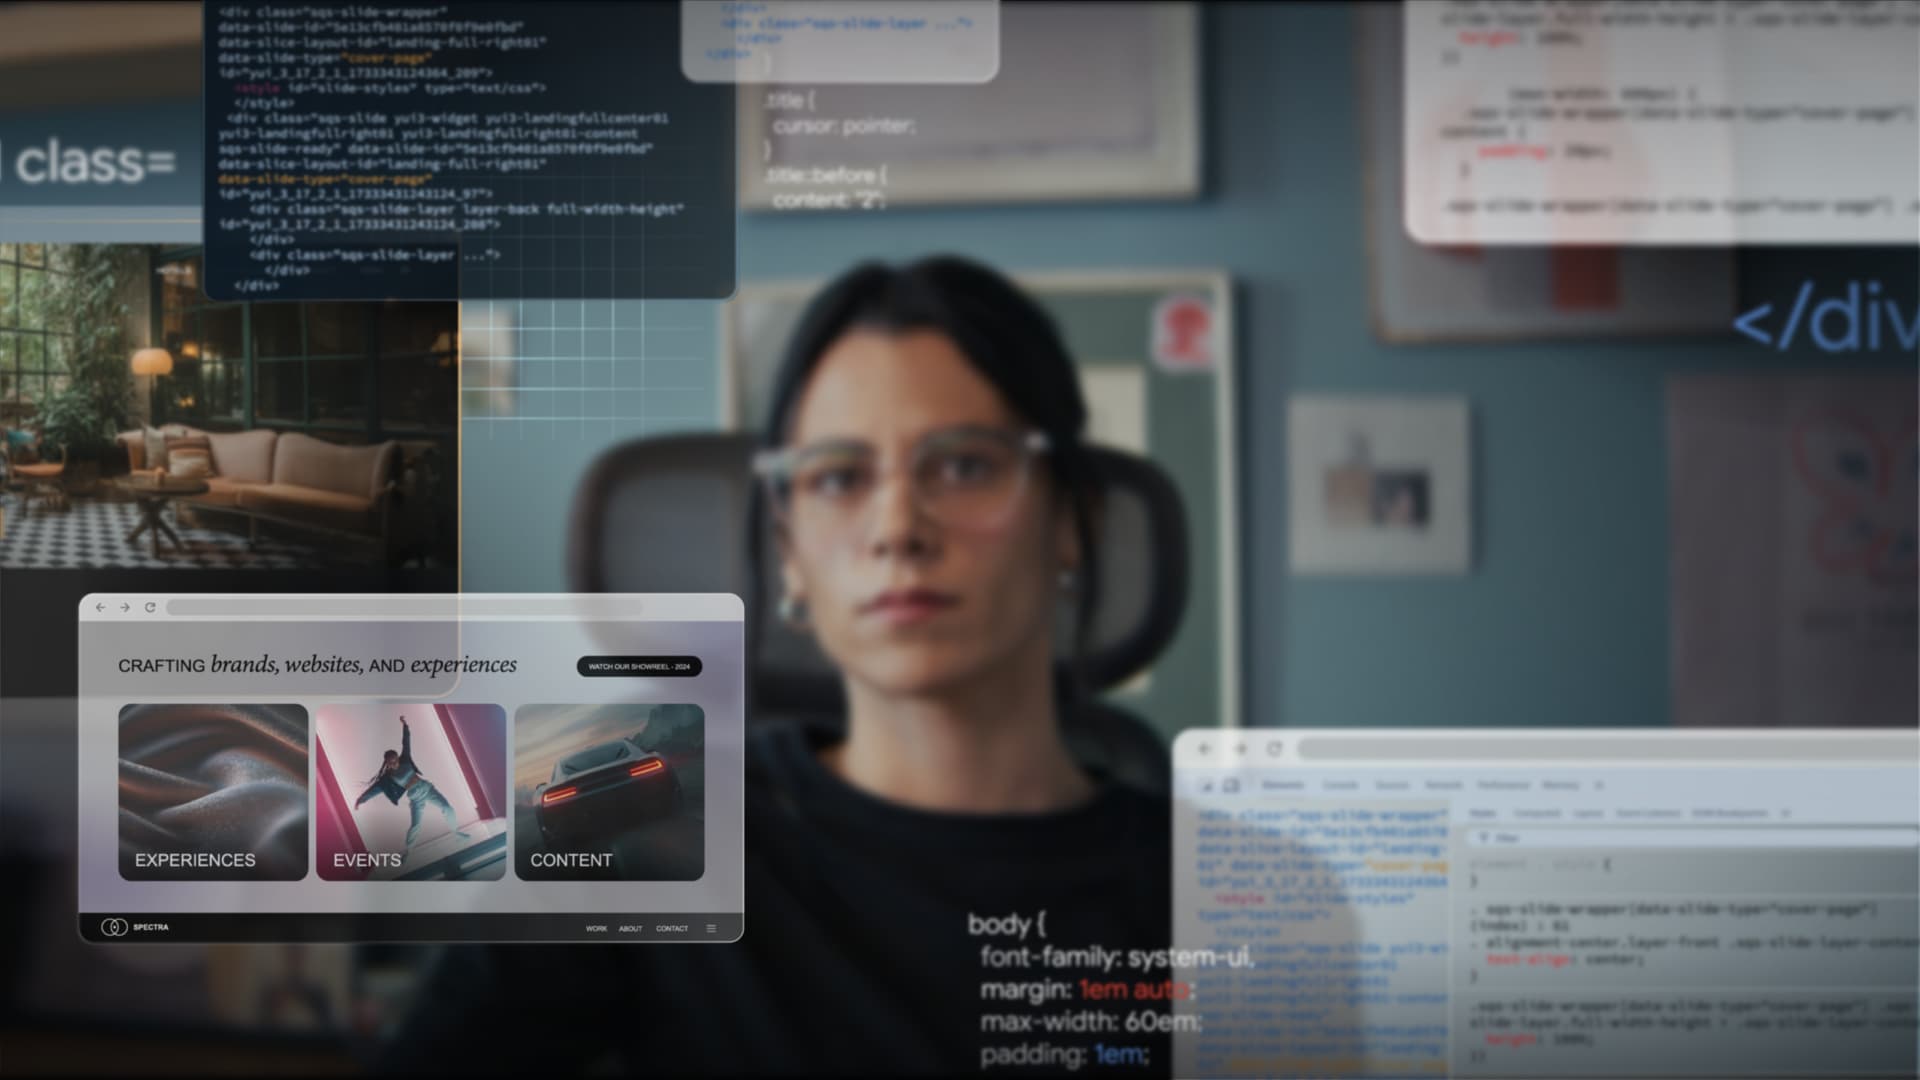This screenshot has height=1080, width=1920.
Task: Click the ABOUT menu link
Action: click(630, 928)
